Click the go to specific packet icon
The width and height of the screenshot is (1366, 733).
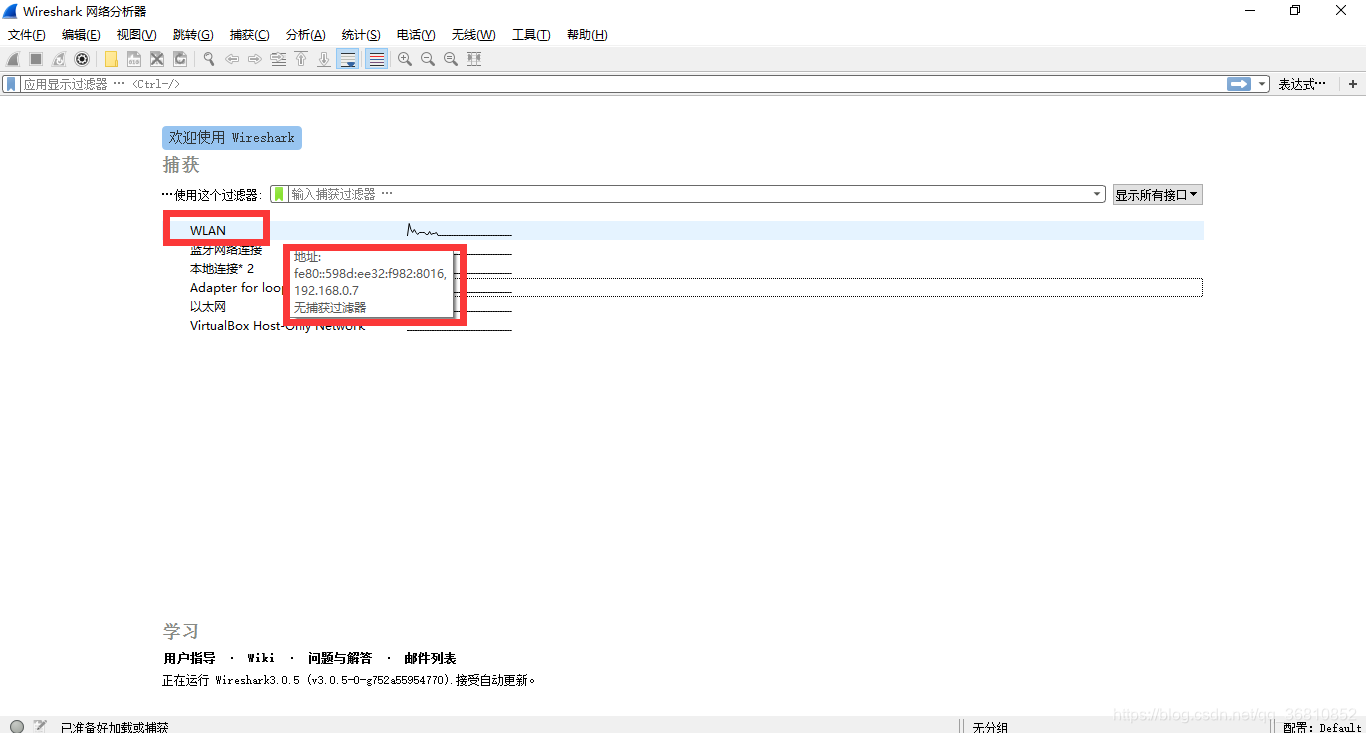(x=278, y=59)
